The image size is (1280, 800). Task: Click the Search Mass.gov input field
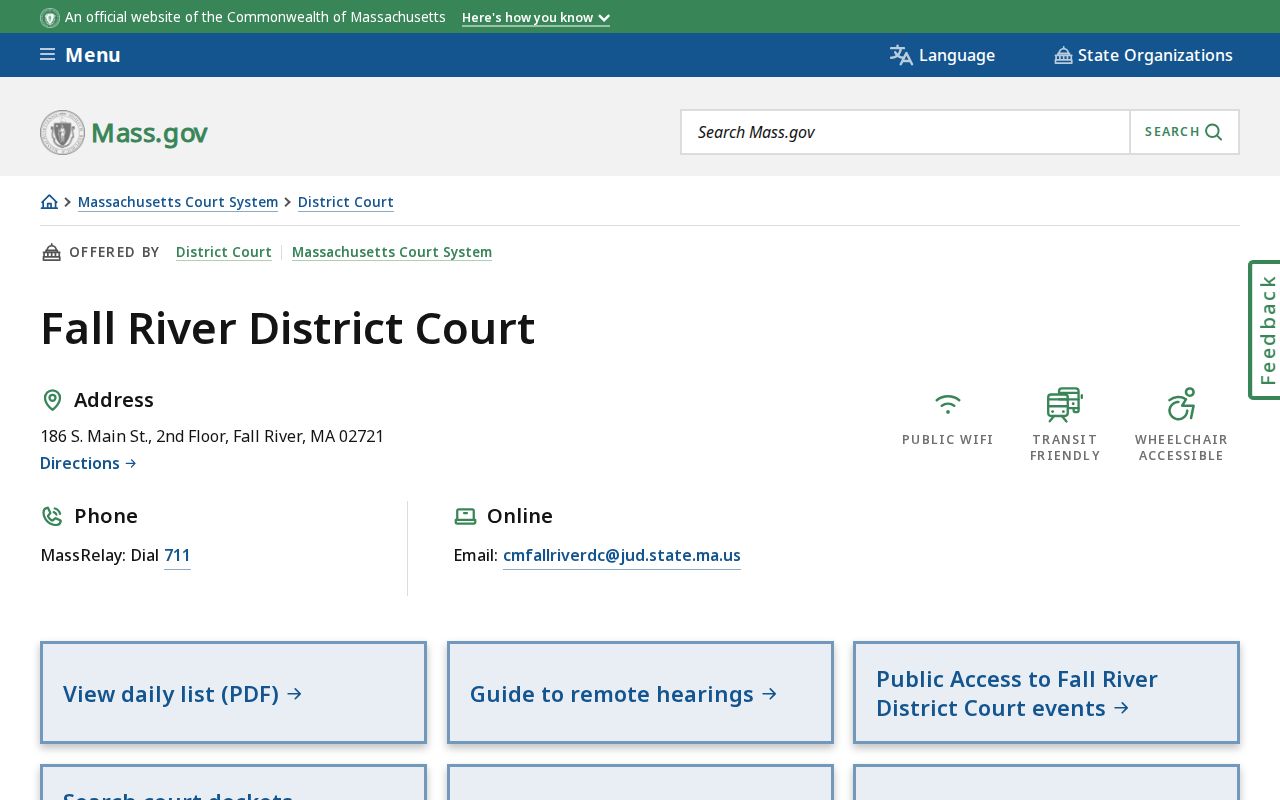tap(905, 132)
